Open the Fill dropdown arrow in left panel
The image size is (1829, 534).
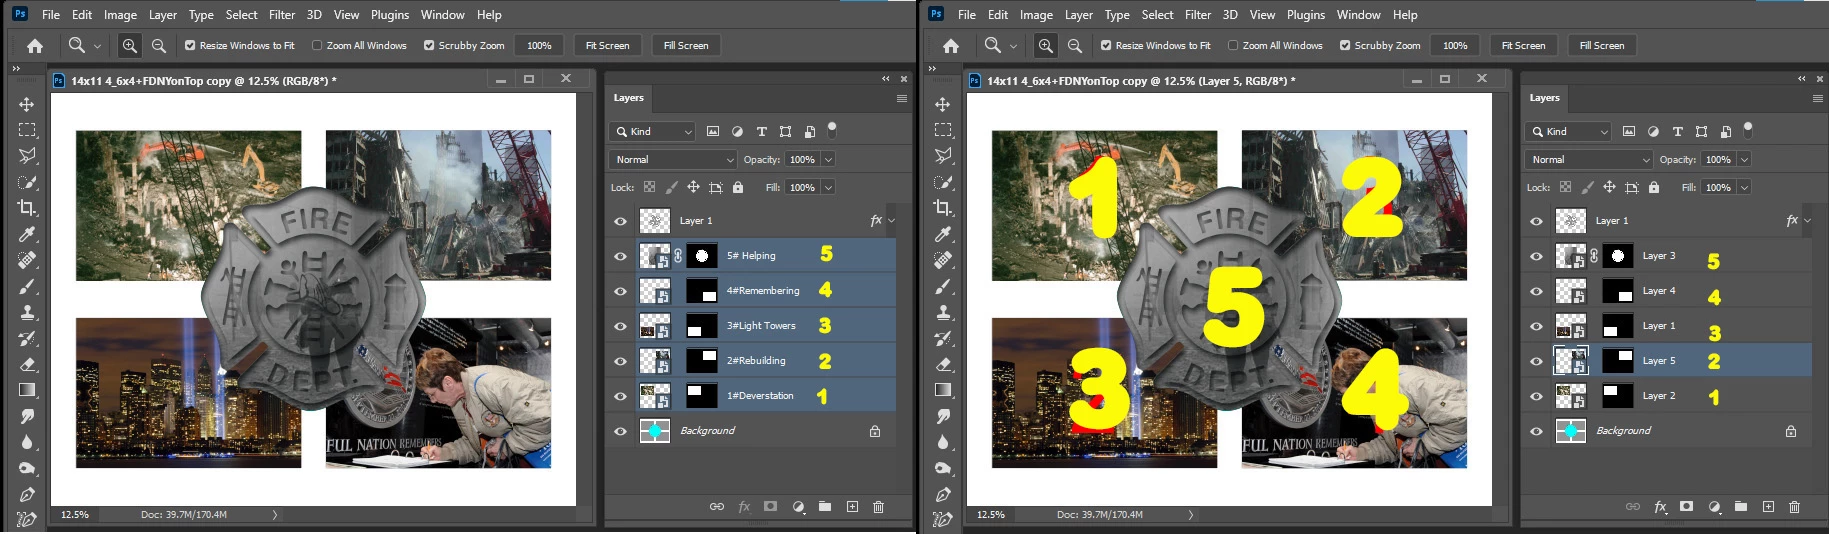point(828,187)
